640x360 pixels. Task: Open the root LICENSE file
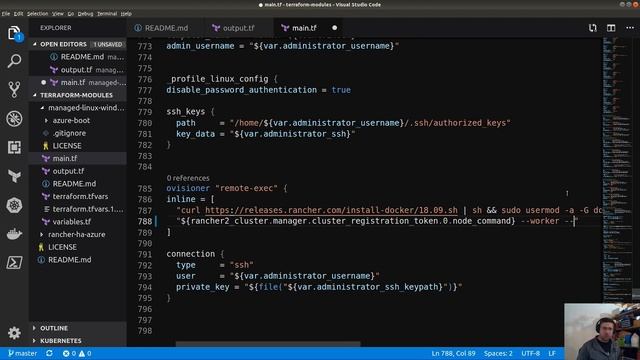[x=78, y=247]
